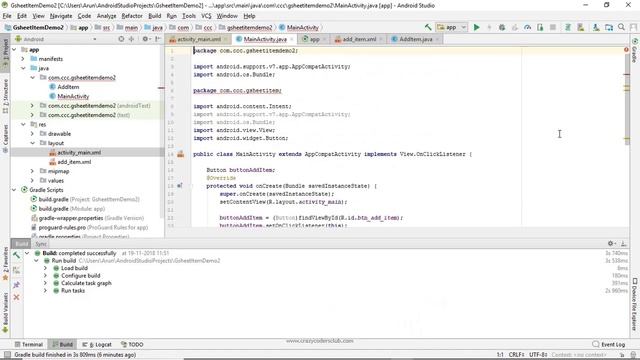Click the CRLF line separator selector
The image size is (640, 360).
[516, 355]
